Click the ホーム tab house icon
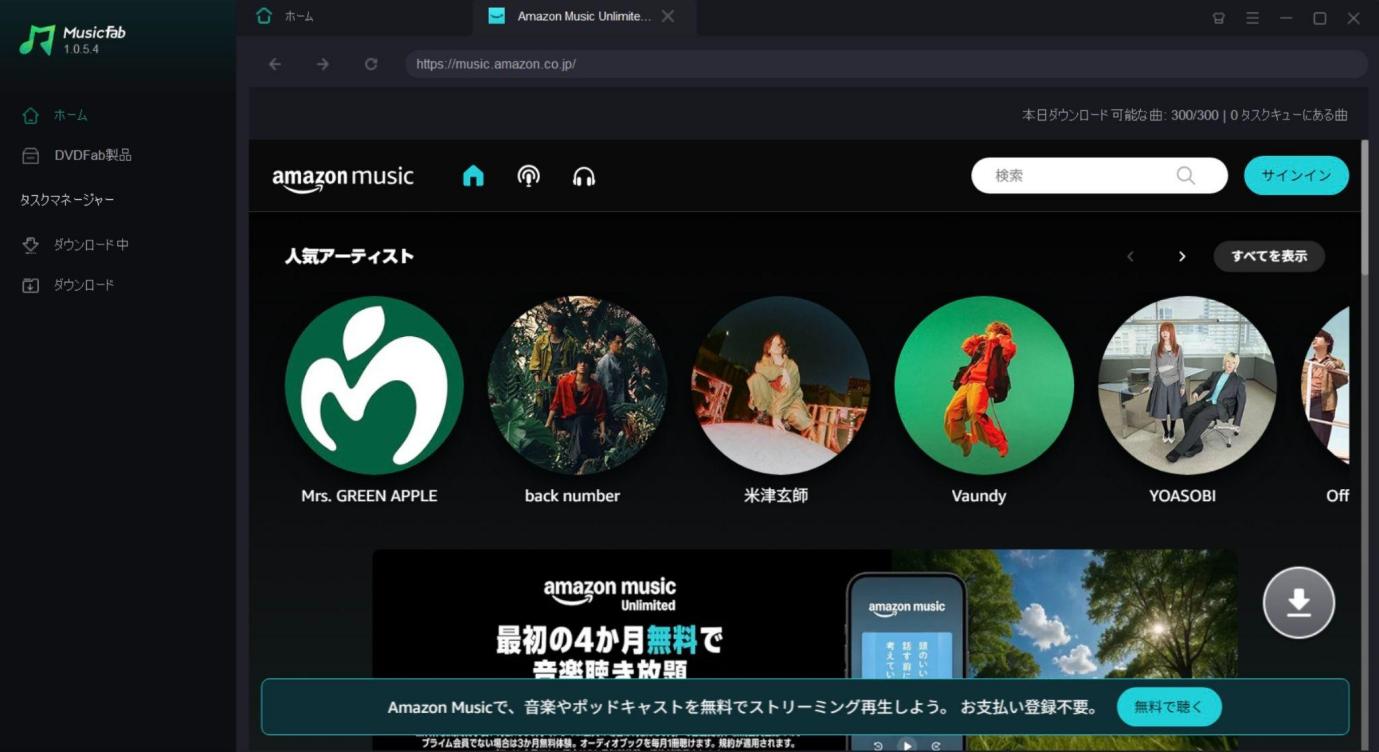1379x752 pixels. pos(264,16)
